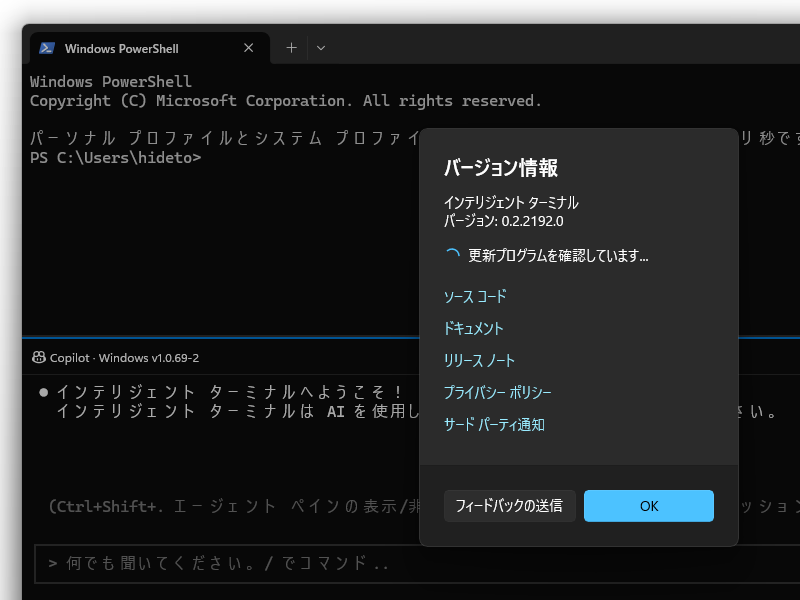Click the 更新プログラムを確認しています... status text
This screenshot has width=800, height=600.
click(x=558, y=256)
